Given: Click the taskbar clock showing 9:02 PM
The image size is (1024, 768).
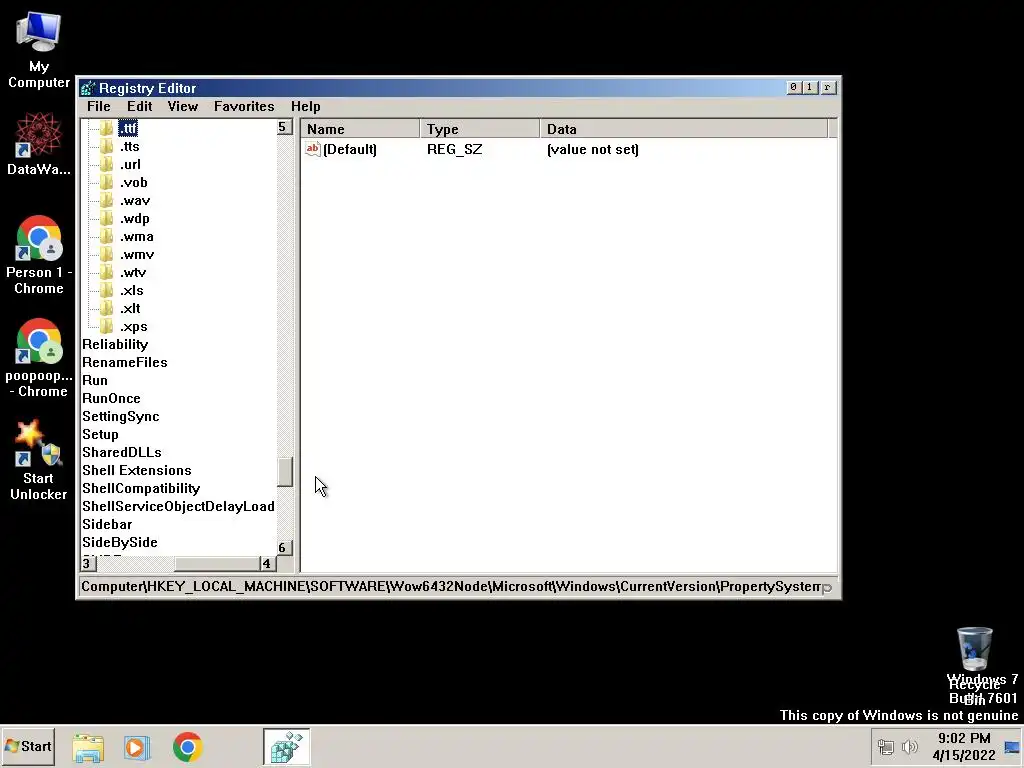Looking at the screenshot, I should coord(964,746).
